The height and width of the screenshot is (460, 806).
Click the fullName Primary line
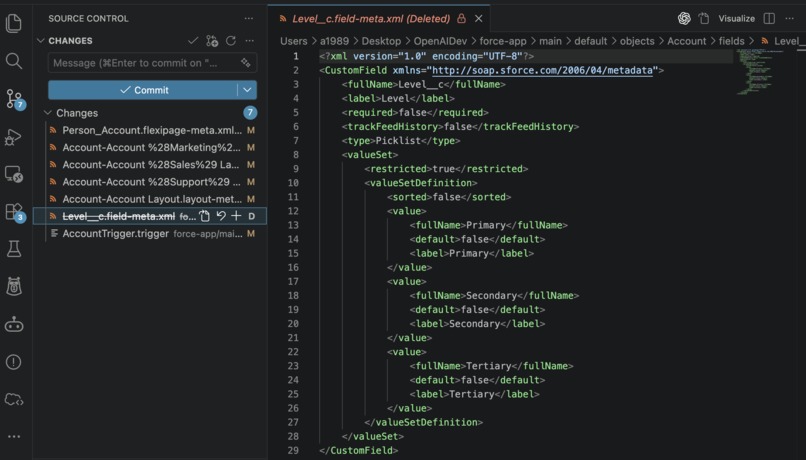488,225
